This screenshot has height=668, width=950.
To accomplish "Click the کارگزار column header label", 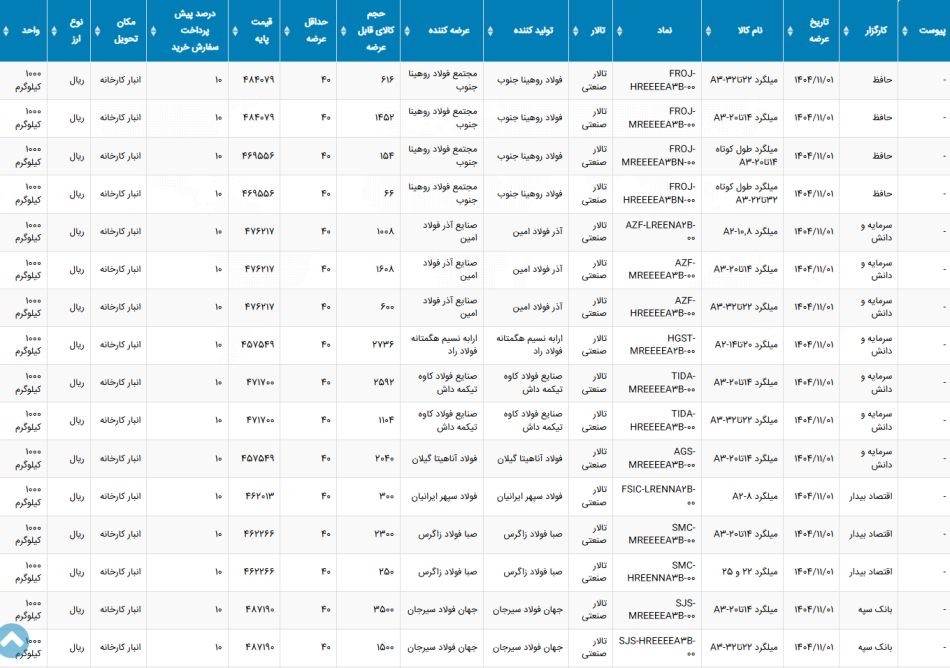I will click(x=876, y=30).
